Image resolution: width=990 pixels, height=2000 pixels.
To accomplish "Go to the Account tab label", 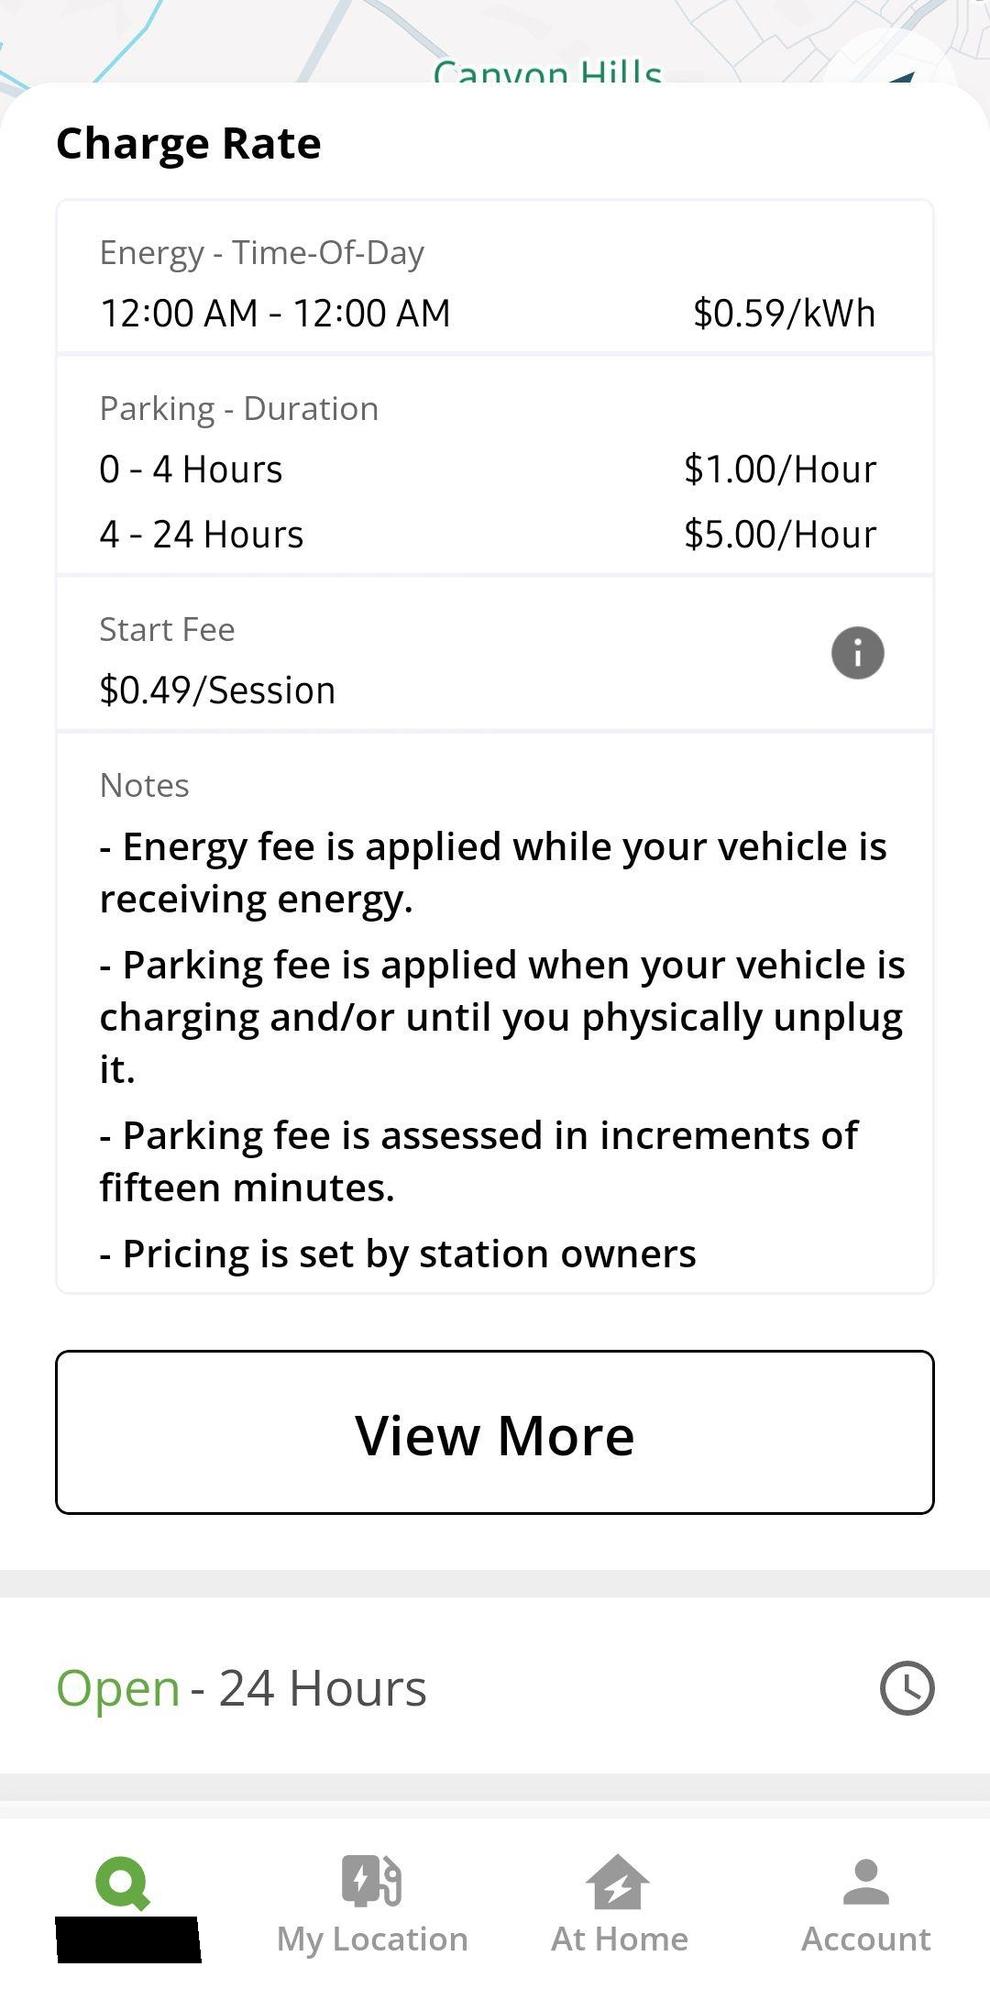I will point(866,1939).
